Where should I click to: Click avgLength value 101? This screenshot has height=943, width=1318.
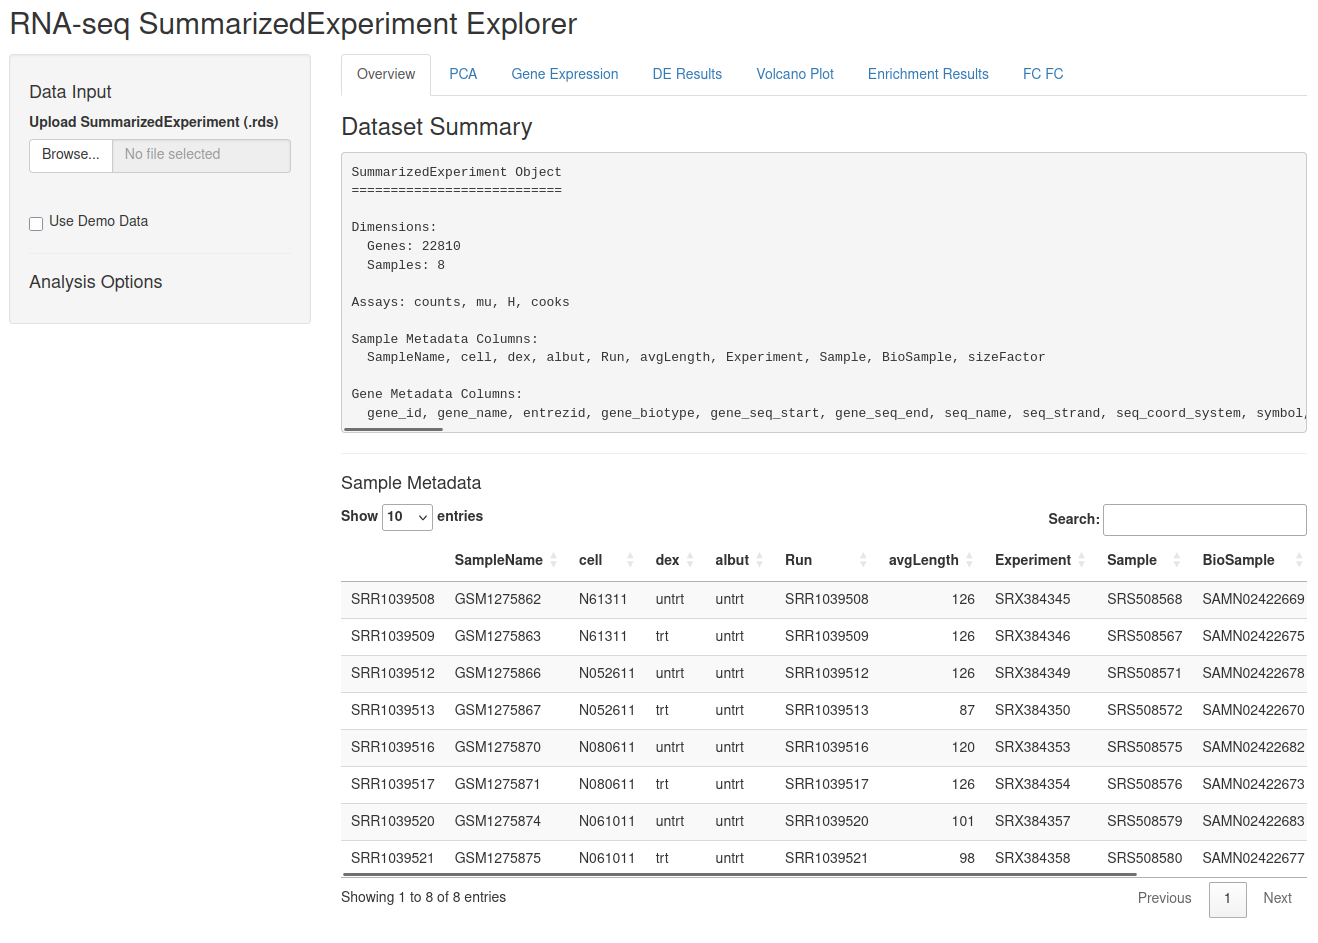point(963,821)
